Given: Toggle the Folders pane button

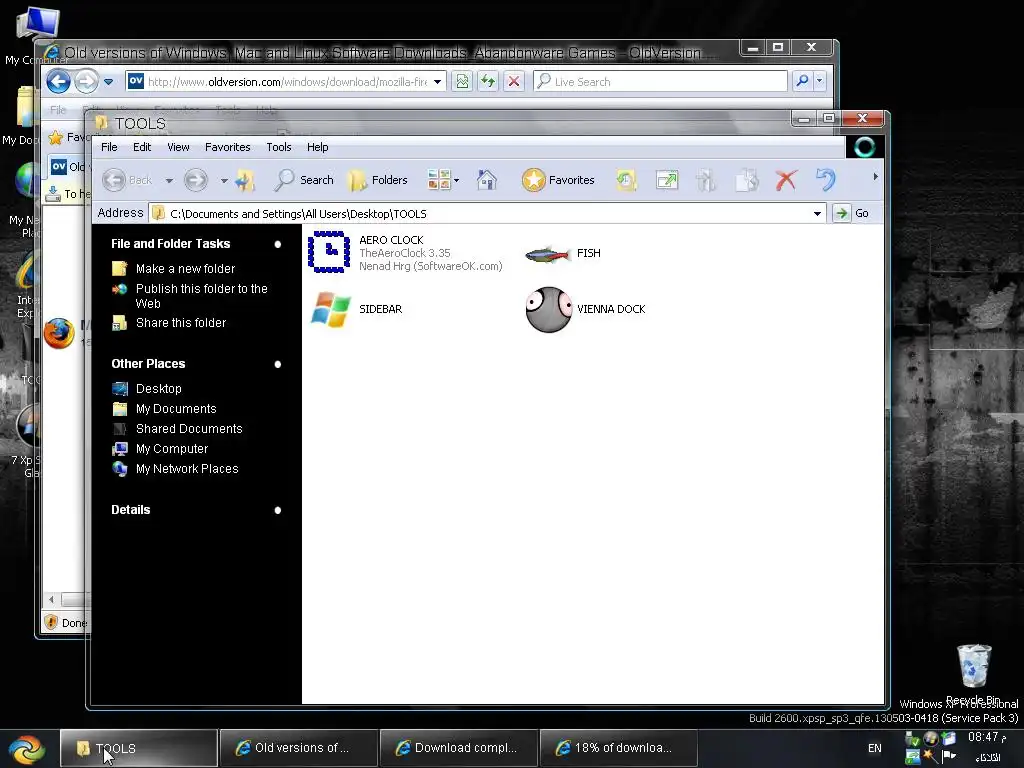Looking at the screenshot, I should coord(377,180).
